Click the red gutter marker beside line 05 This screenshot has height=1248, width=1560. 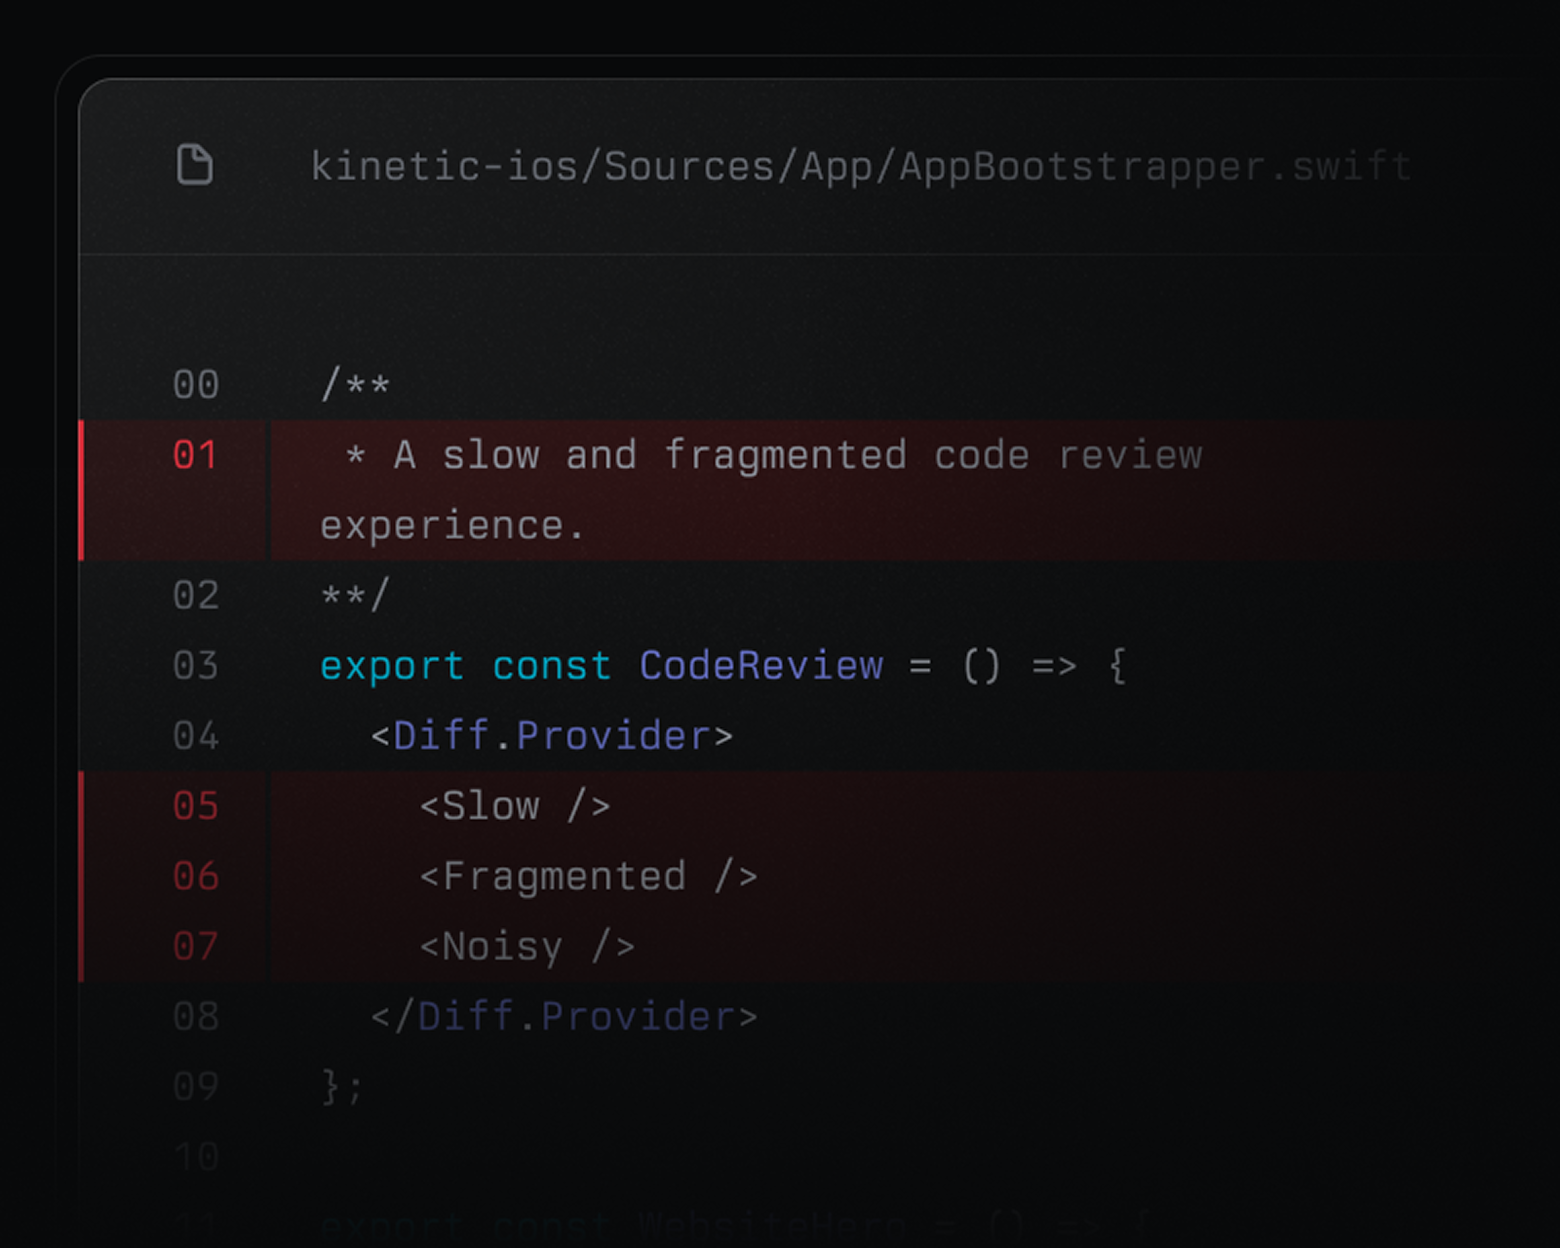[x=84, y=806]
